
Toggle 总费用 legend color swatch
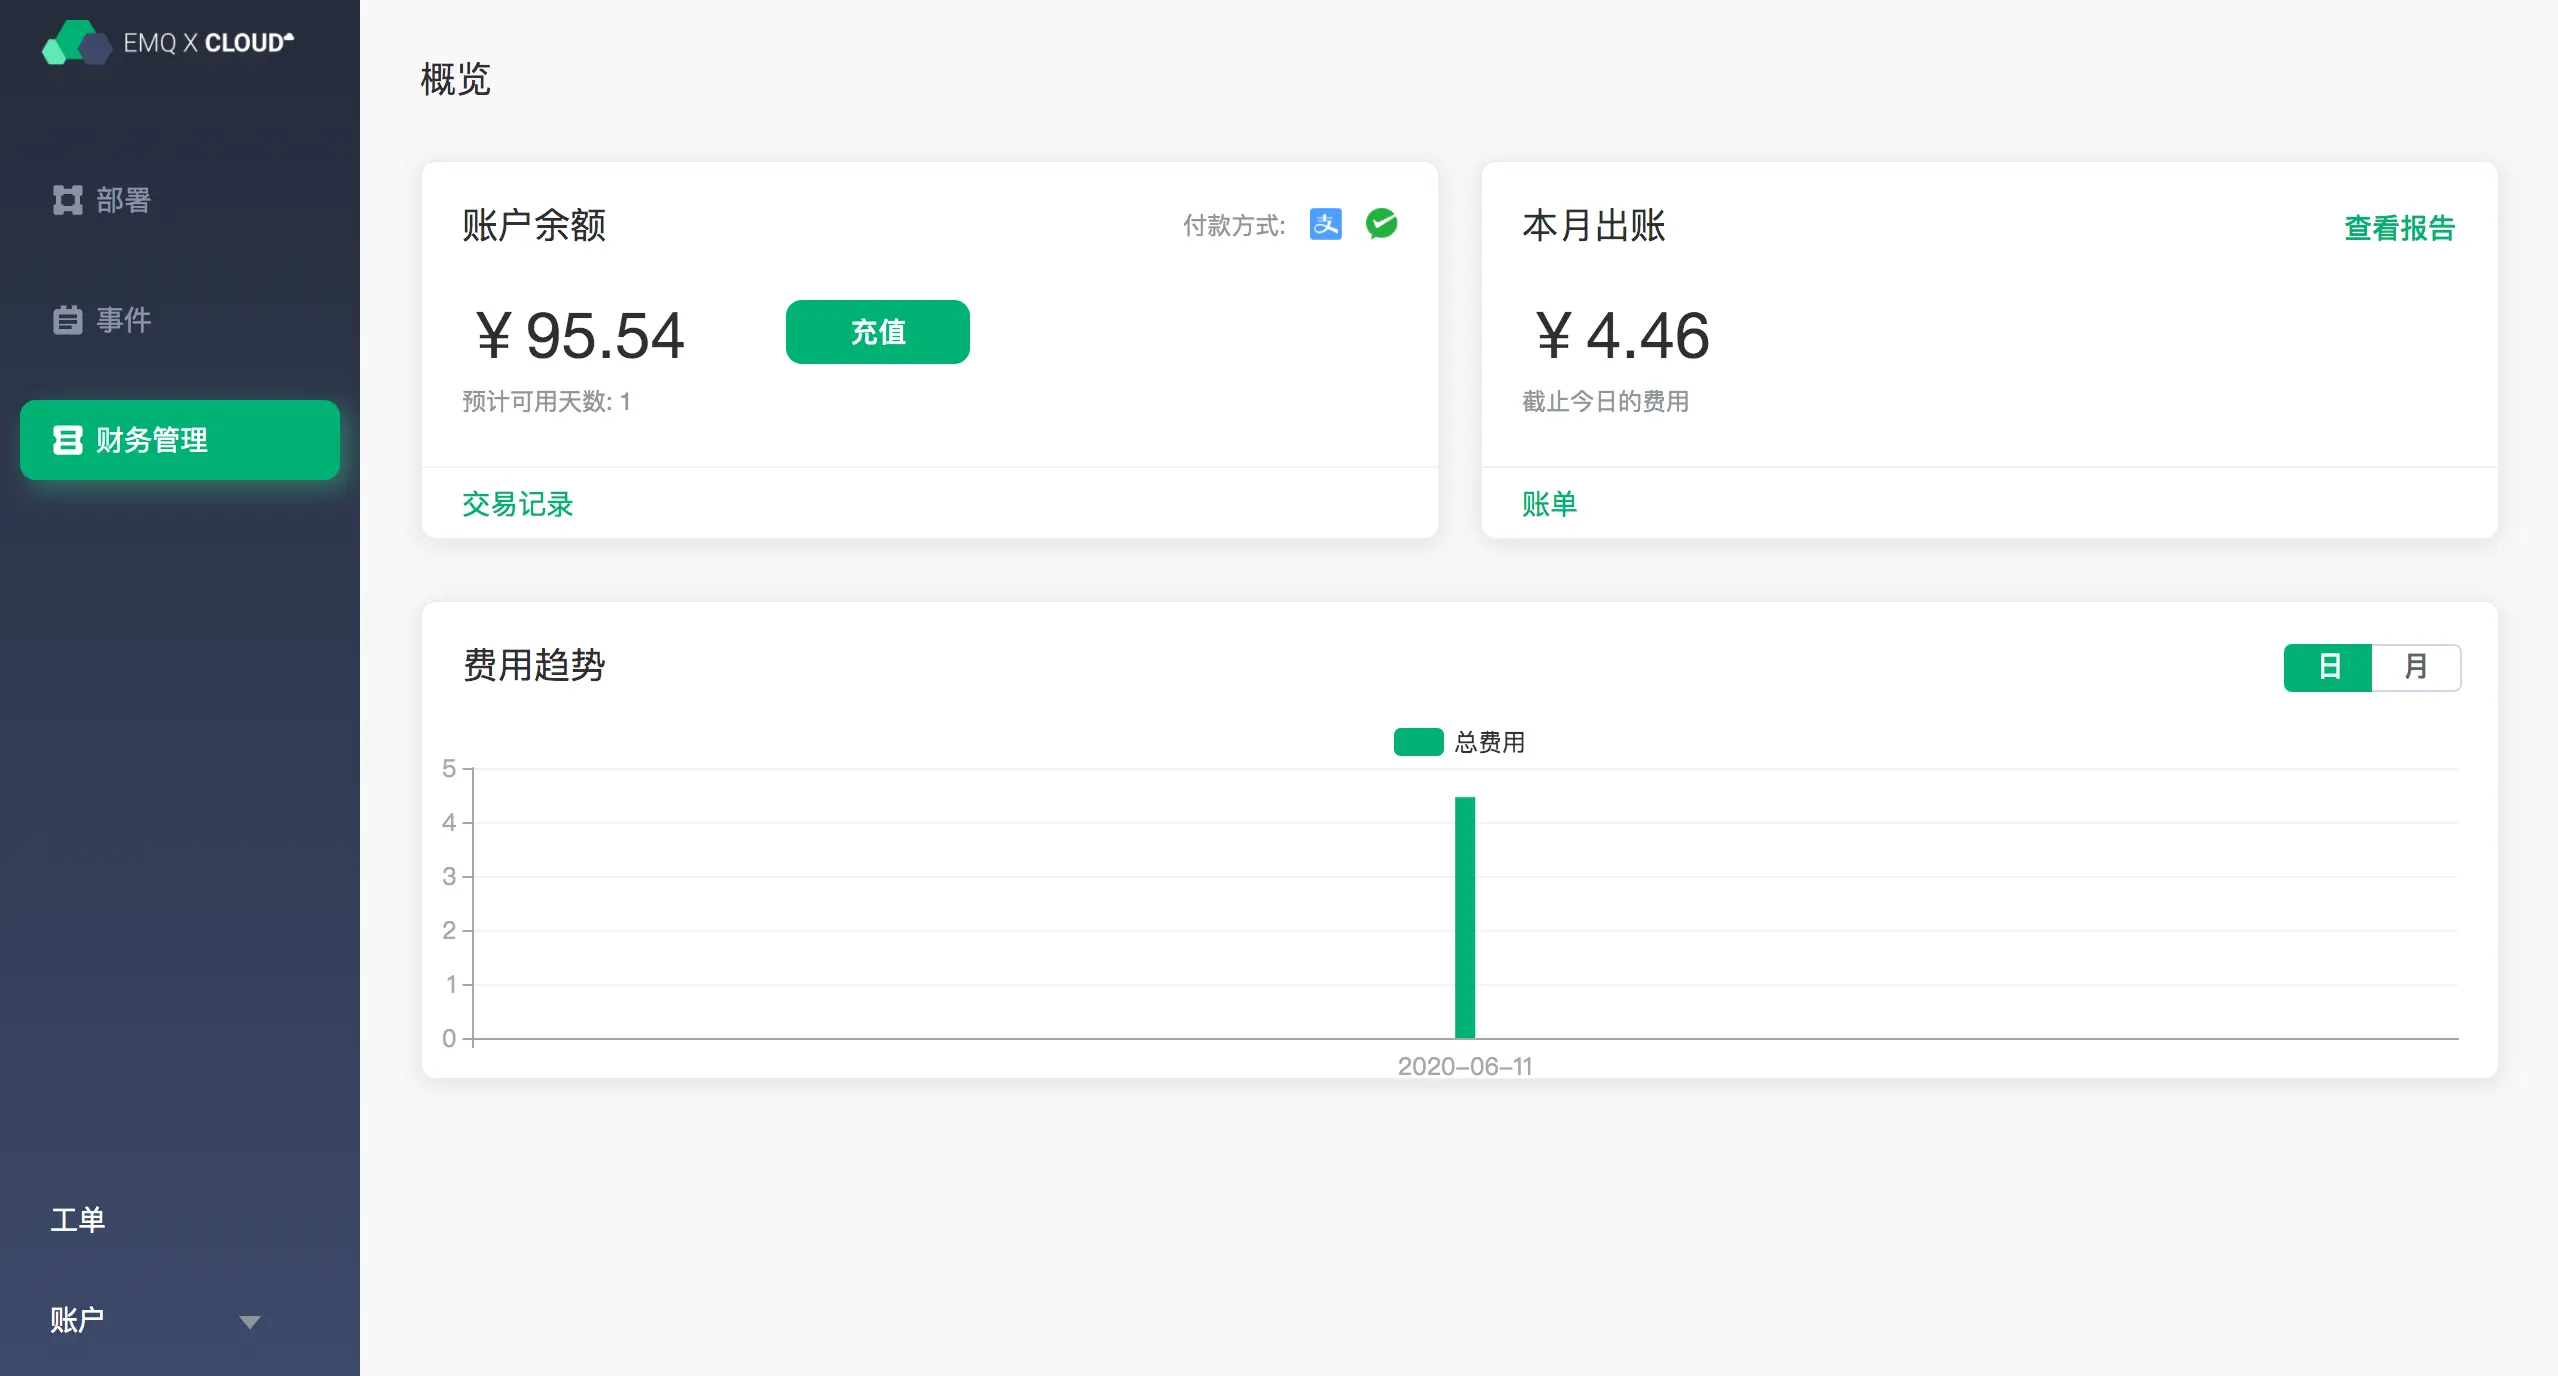[1417, 742]
